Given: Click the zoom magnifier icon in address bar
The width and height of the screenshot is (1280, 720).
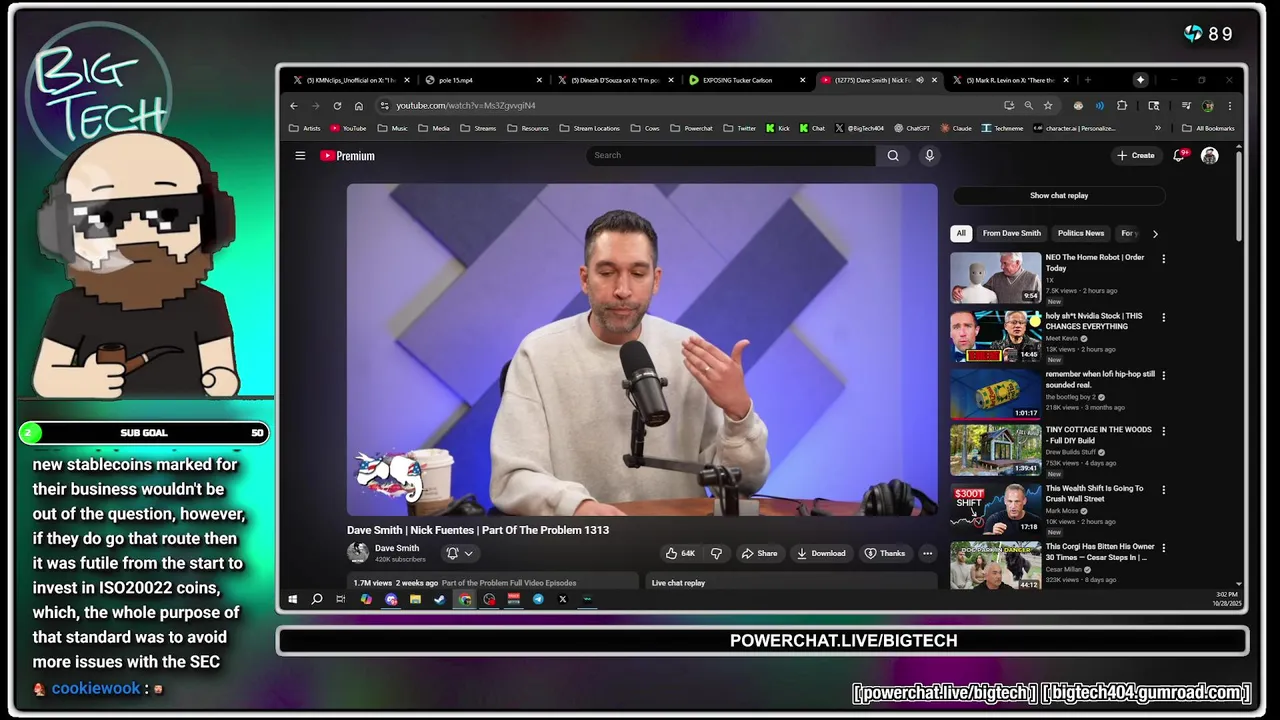Looking at the screenshot, I should [1028, 105].
